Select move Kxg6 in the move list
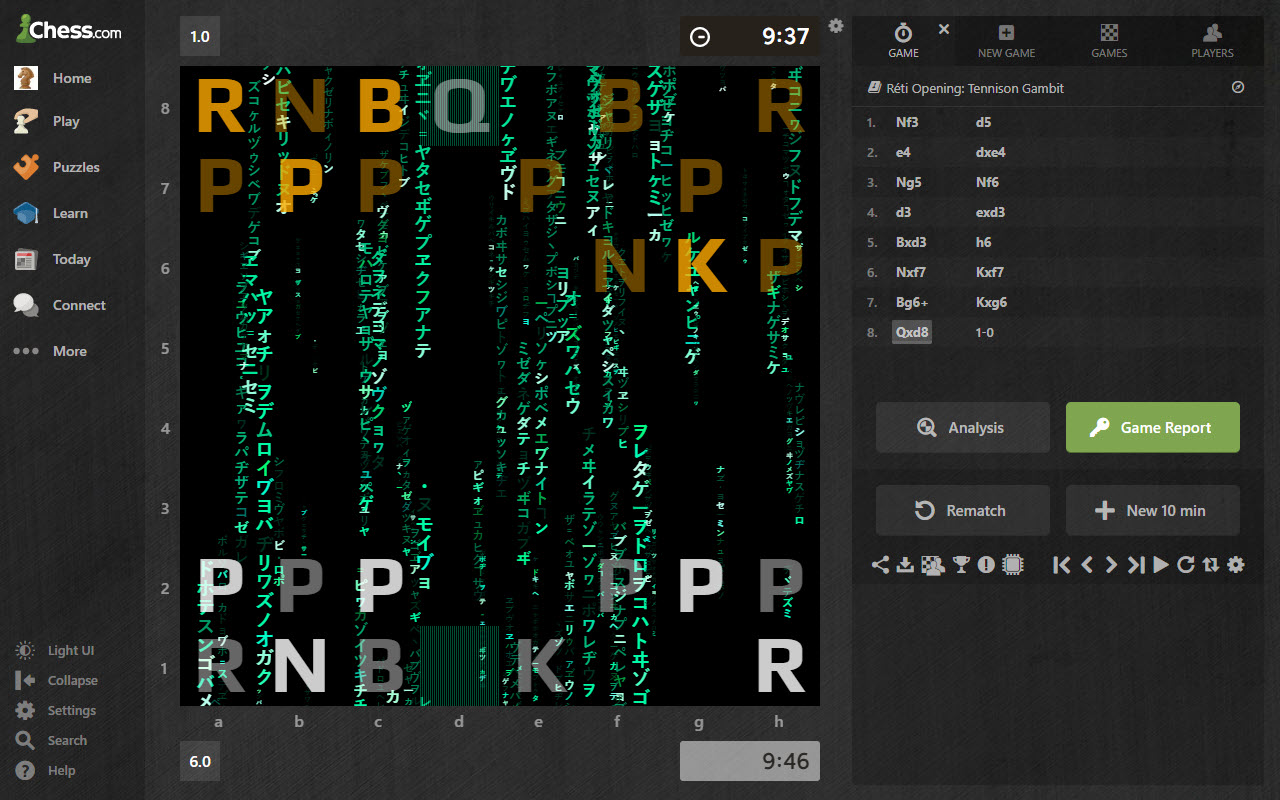The image size is (1280, 800). [x=991, y=302]
